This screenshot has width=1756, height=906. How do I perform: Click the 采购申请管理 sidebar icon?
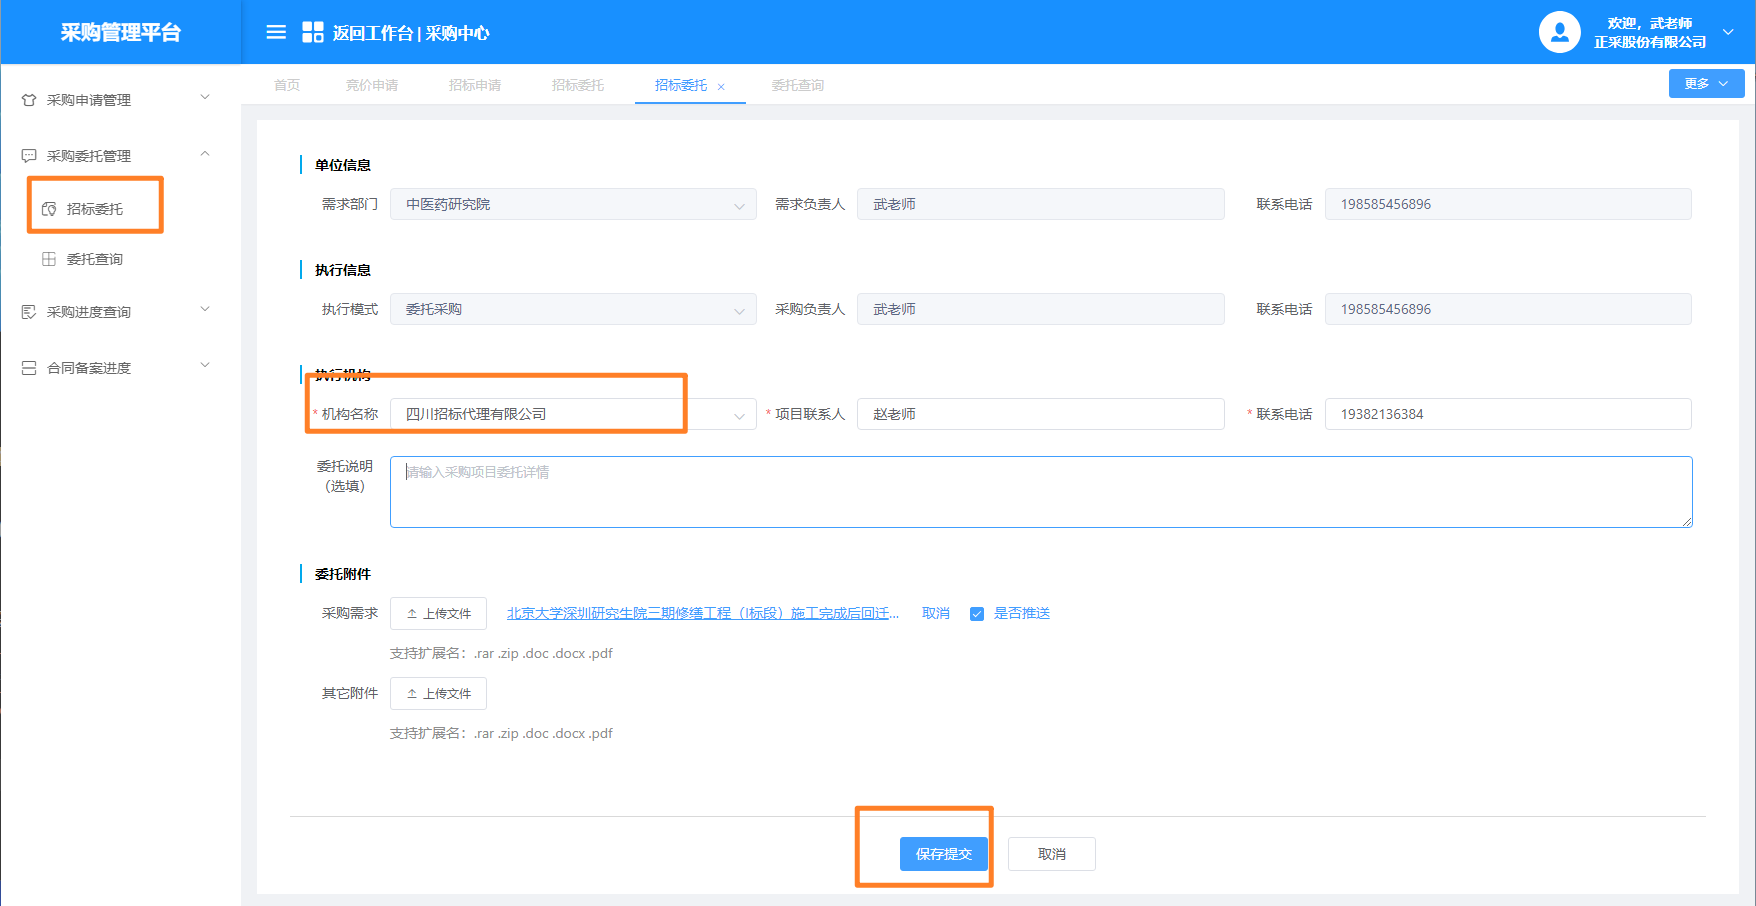tap(29, 100)
